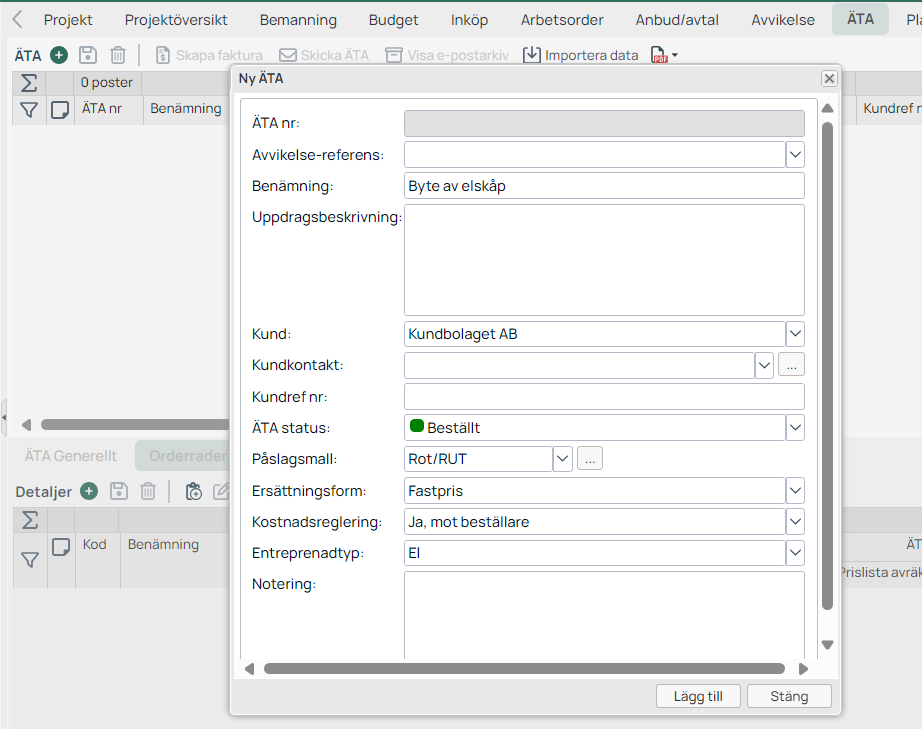Switch to Bemanning tab
Image resolution: width=922 pixels, height=729 pixels.
298,20
